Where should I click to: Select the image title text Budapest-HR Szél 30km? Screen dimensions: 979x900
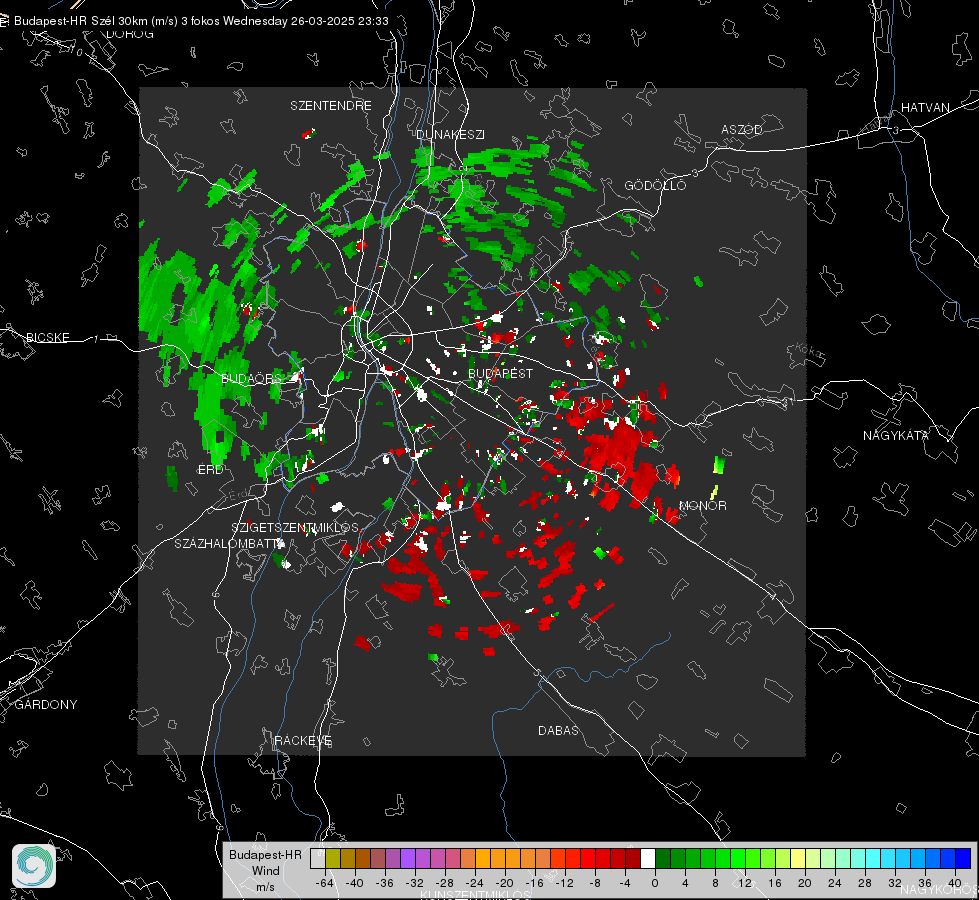[81, 21]
